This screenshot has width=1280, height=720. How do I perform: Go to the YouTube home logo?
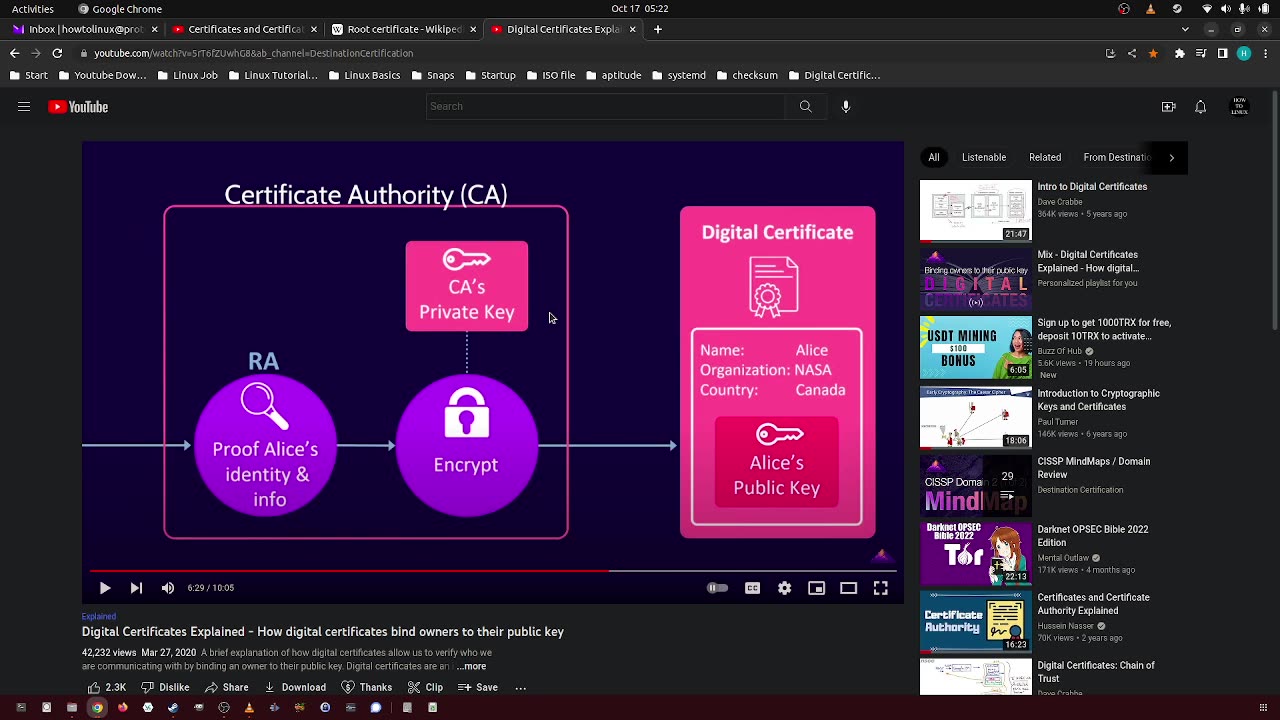pyautogui.click(x=78, y=107)
